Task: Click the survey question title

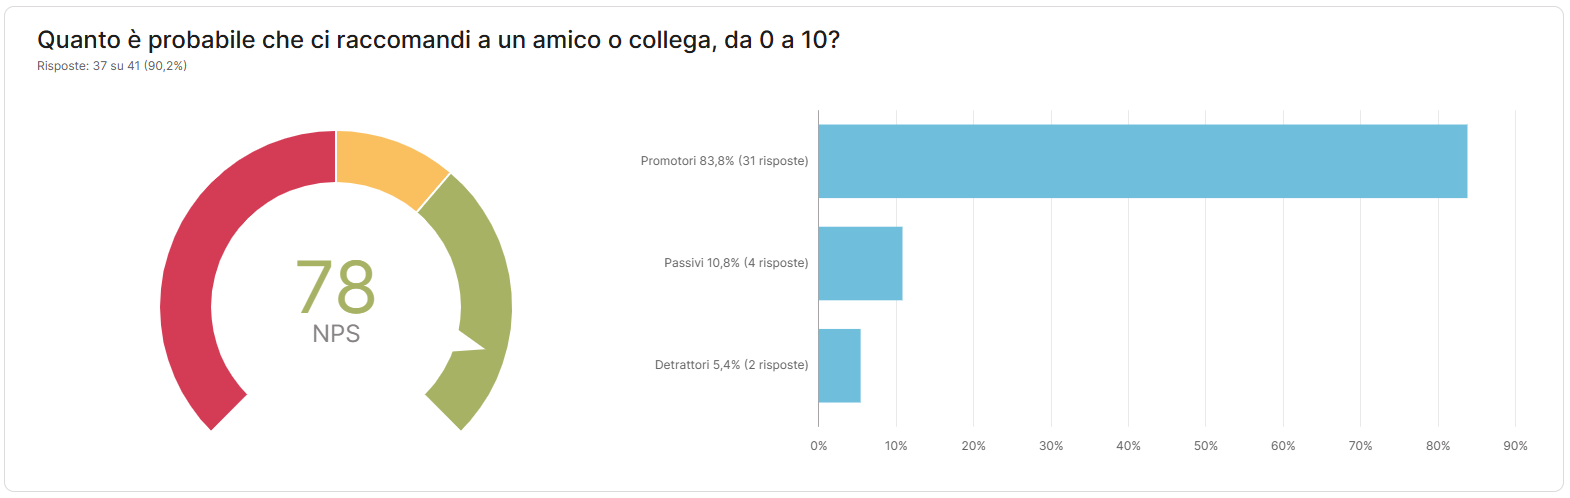Action: pos(438,40)
